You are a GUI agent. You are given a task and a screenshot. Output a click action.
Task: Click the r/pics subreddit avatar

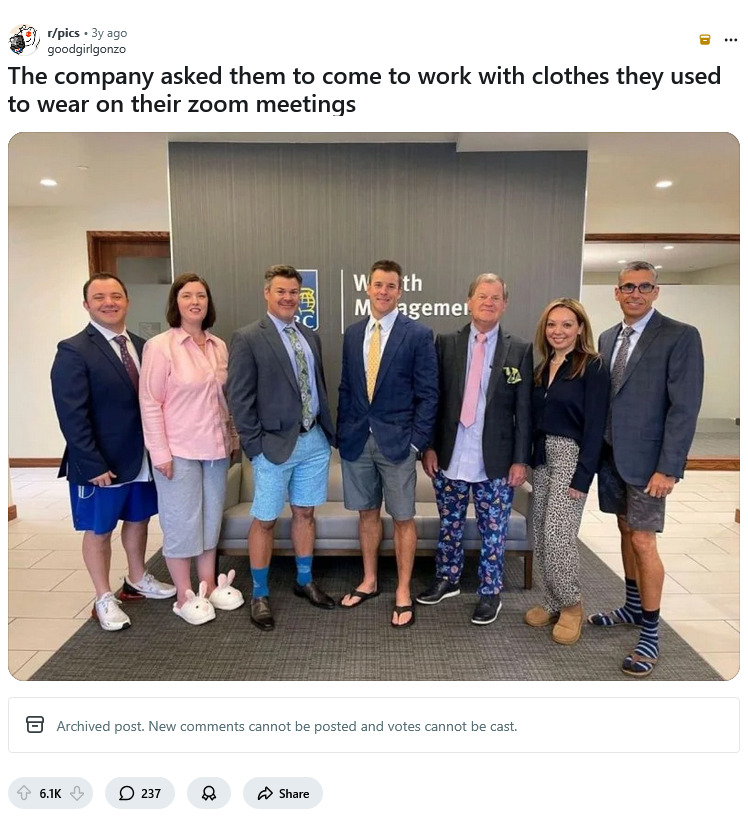(24, 40)
